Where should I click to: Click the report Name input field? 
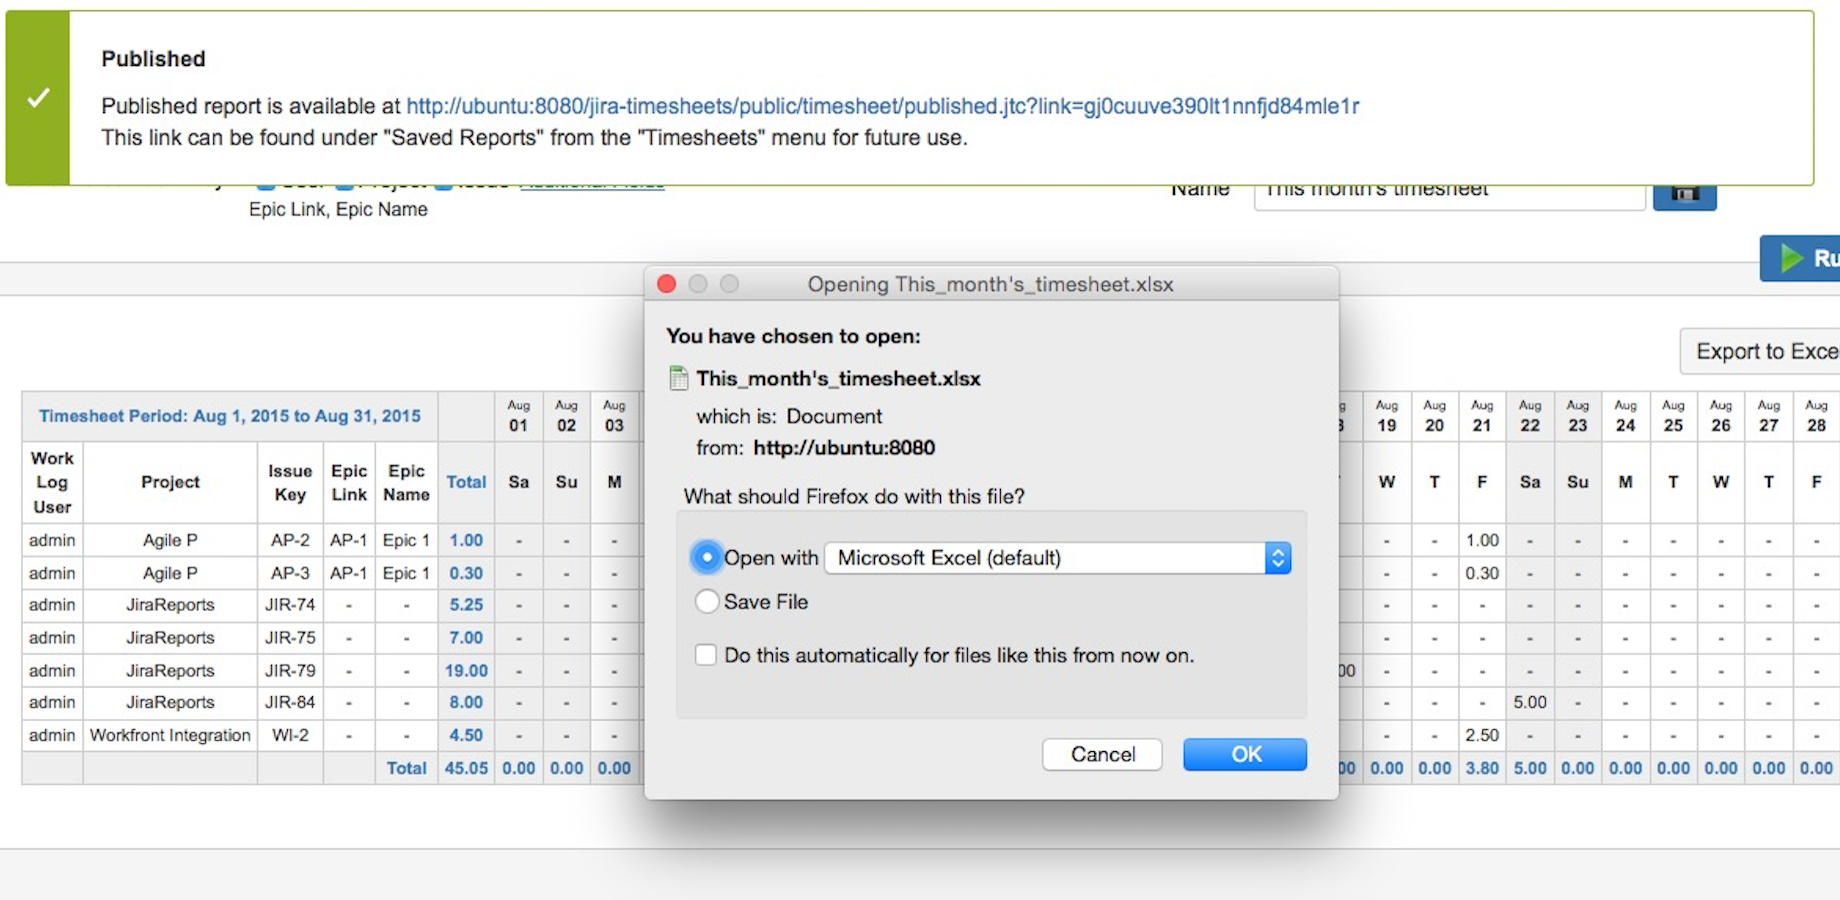coord(1449,195)
